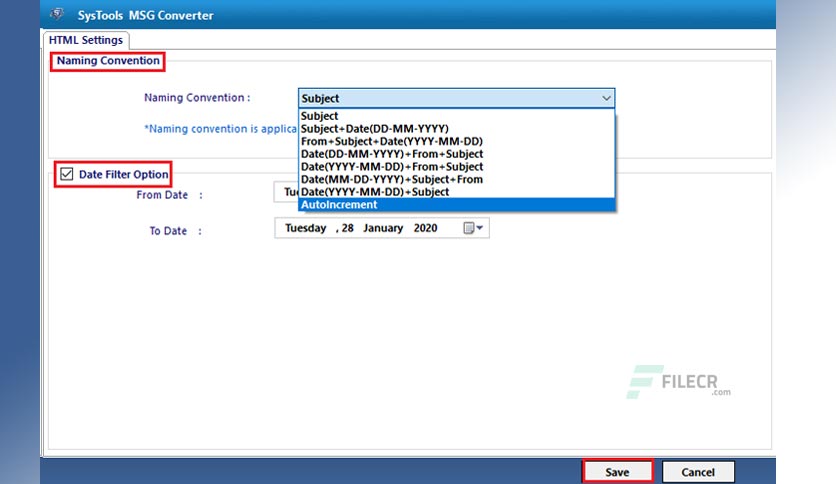The width and height of the screenshot is (836, 484).
Task: Select the AutoIncrement naming option
Action: (x=456, y=205)
